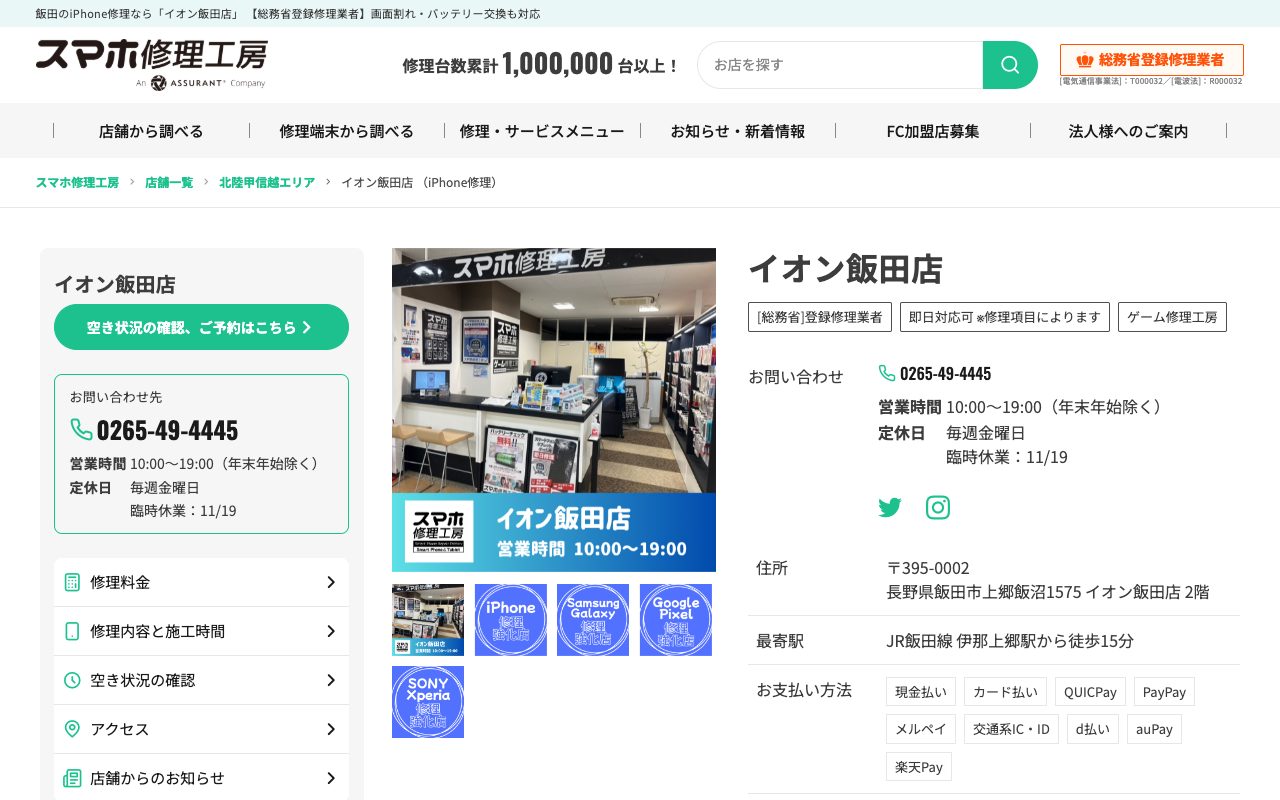Click the large store main photo

coord(554,410)
